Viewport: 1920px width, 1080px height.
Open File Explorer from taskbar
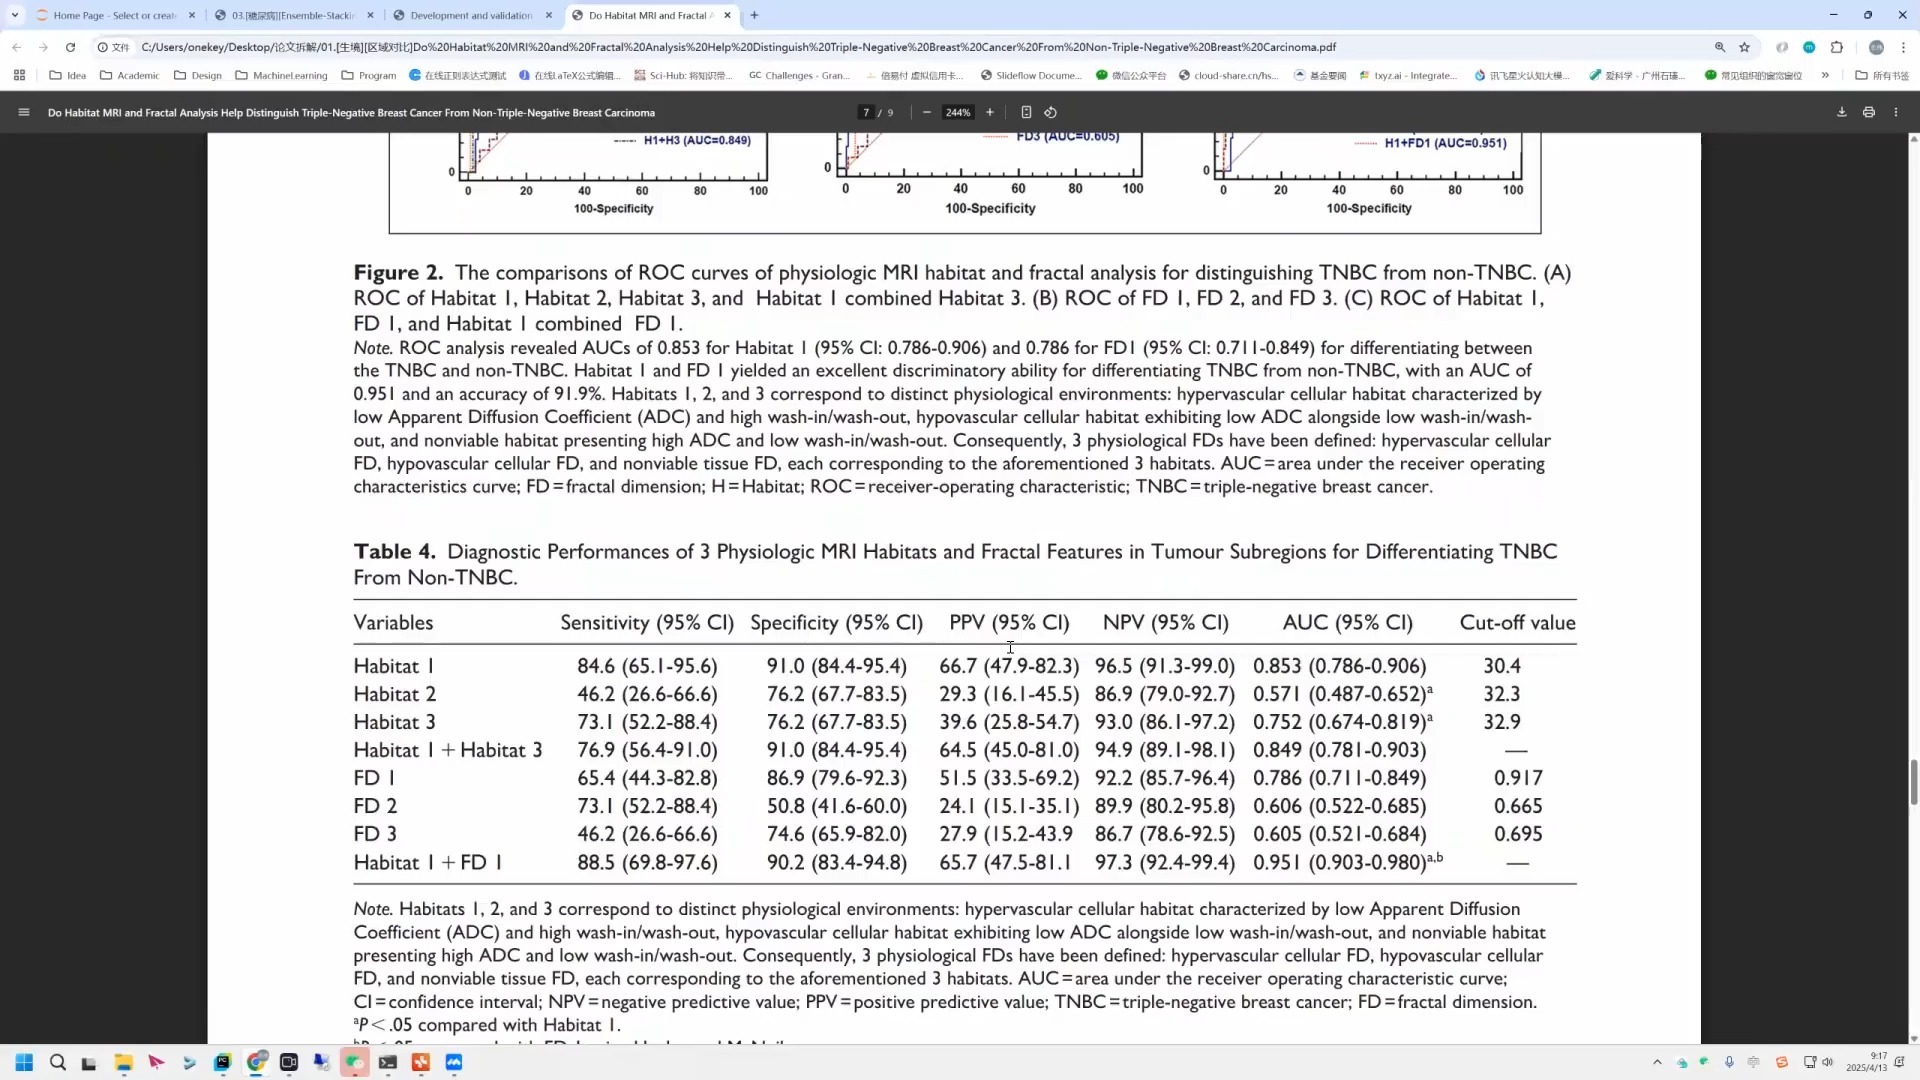[123, 1062]
